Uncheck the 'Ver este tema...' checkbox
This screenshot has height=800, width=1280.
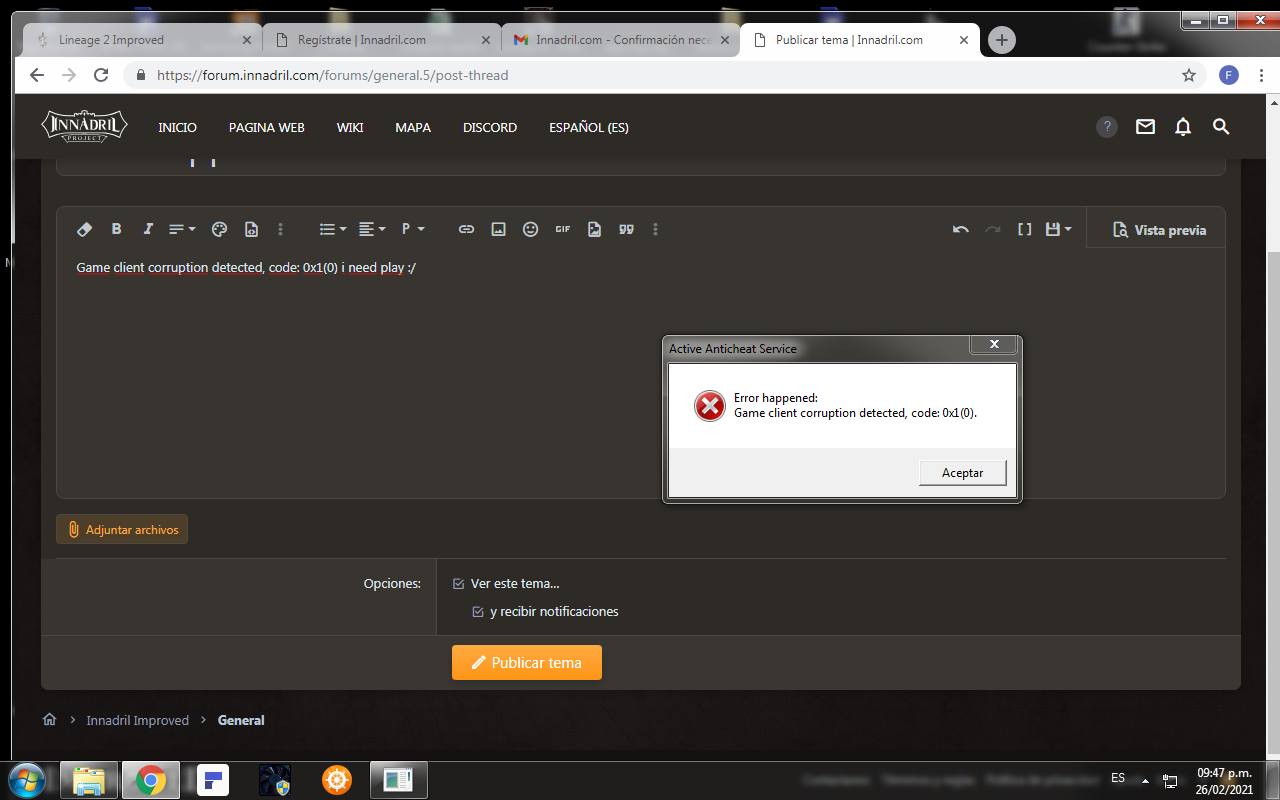pos(459,584)
